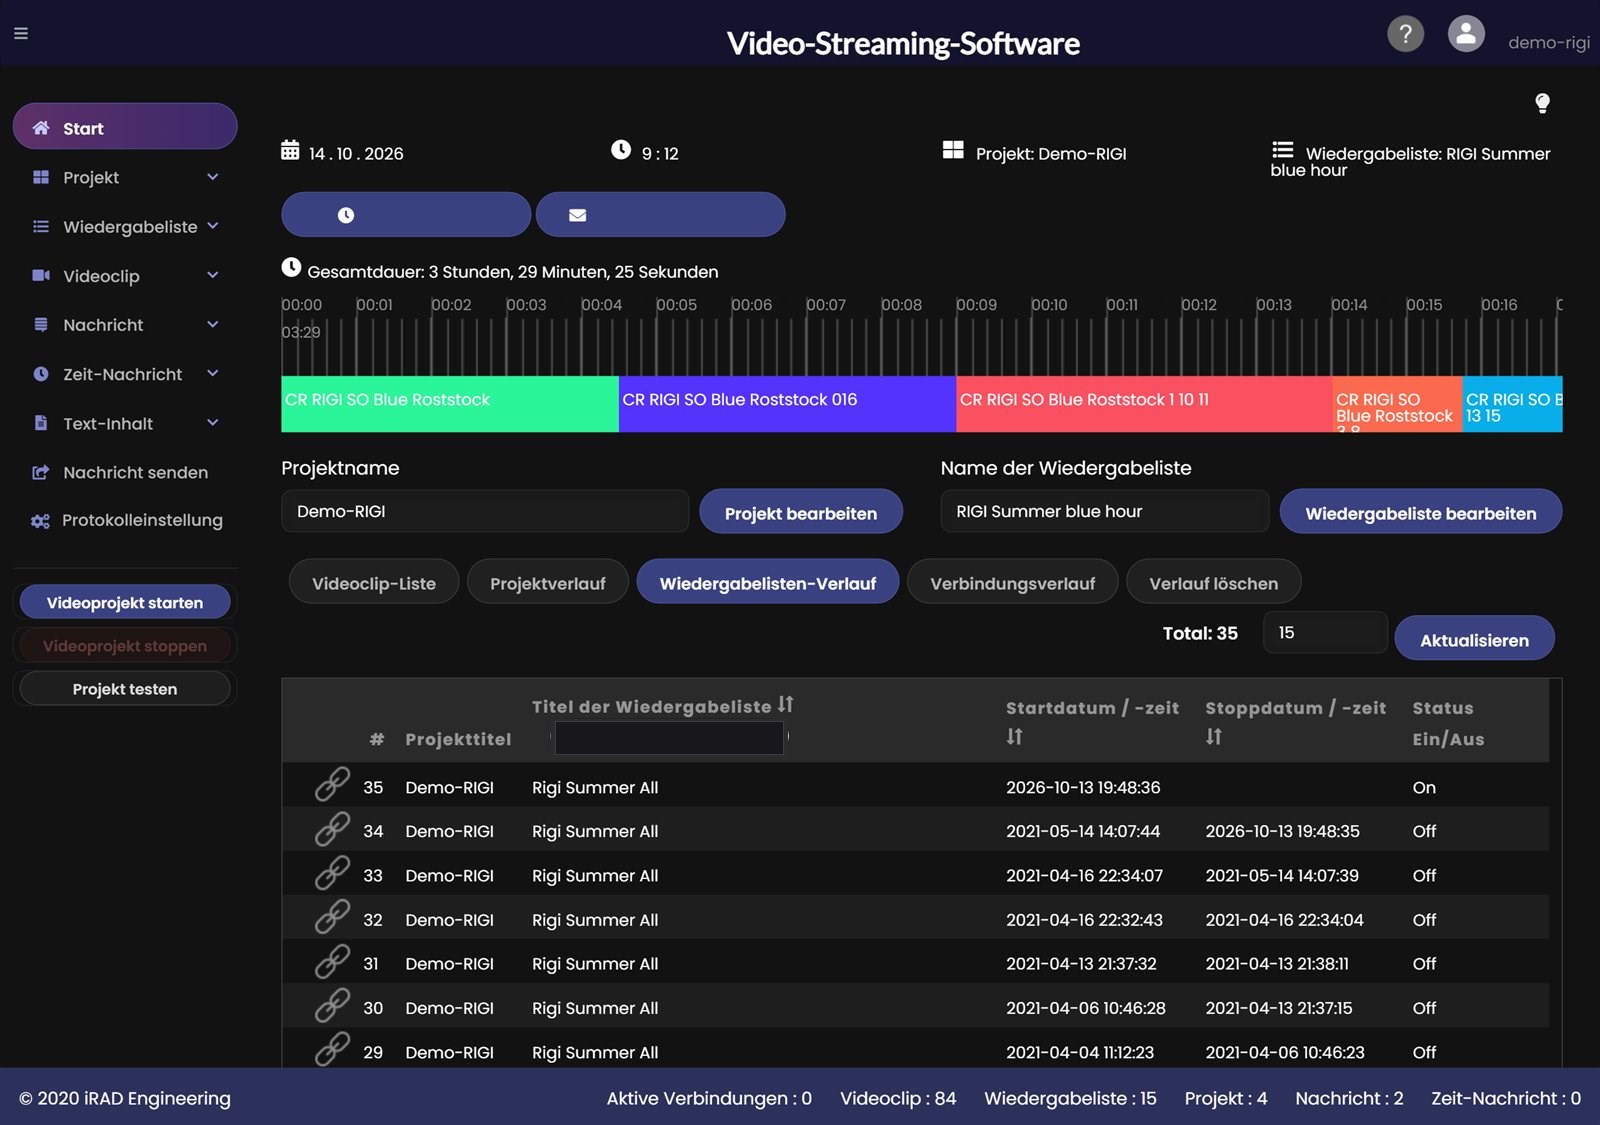Click the Verlauf löschen button
1600x1125 pixels.
(x=1214, y=583)
